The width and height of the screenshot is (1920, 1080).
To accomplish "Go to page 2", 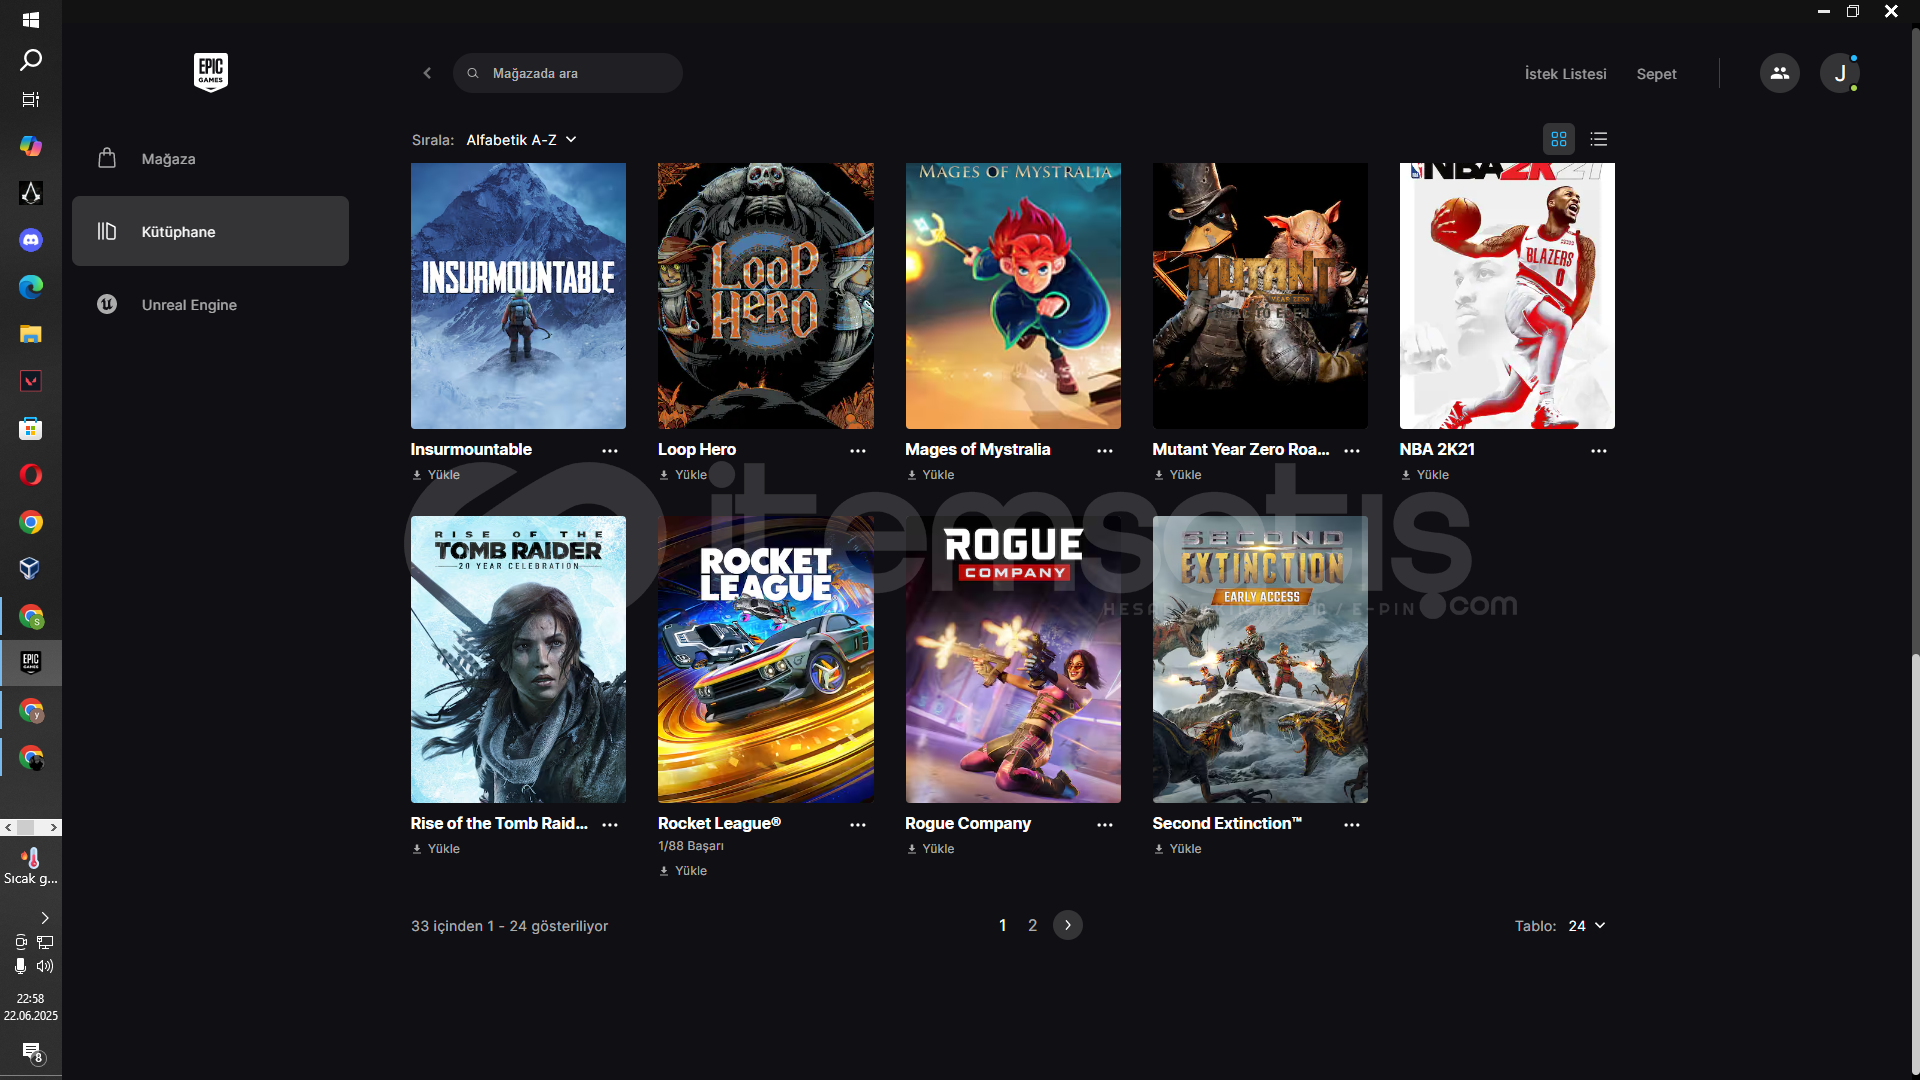I will click(x=1032, y=925).
